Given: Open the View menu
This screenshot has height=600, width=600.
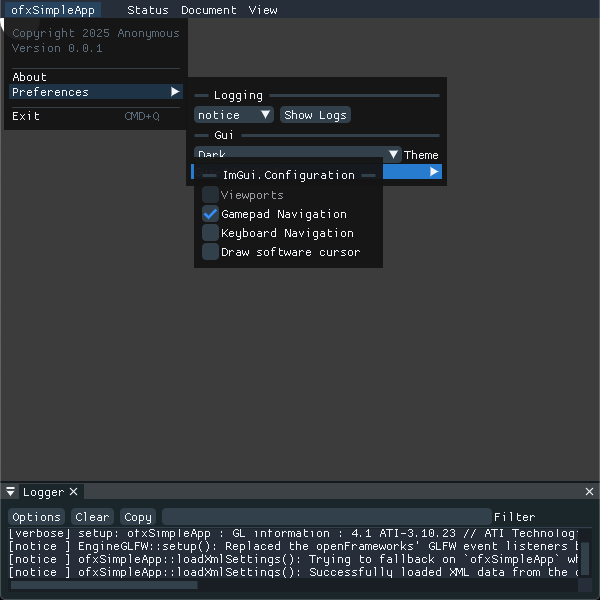Looking at the screenshot, I should pos(263,10).
